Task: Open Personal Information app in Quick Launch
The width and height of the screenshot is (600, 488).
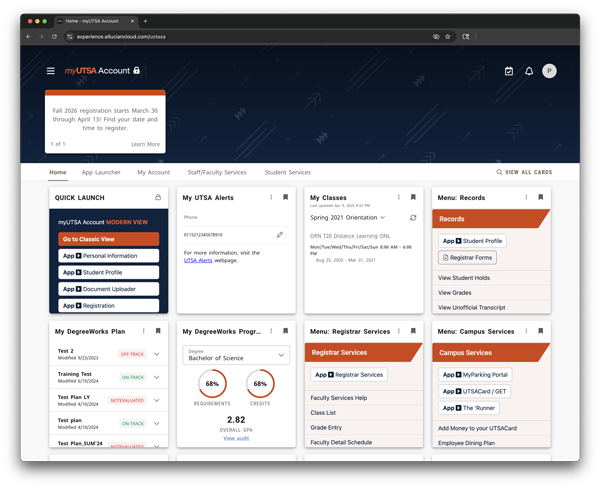Action: click(109, 256)
